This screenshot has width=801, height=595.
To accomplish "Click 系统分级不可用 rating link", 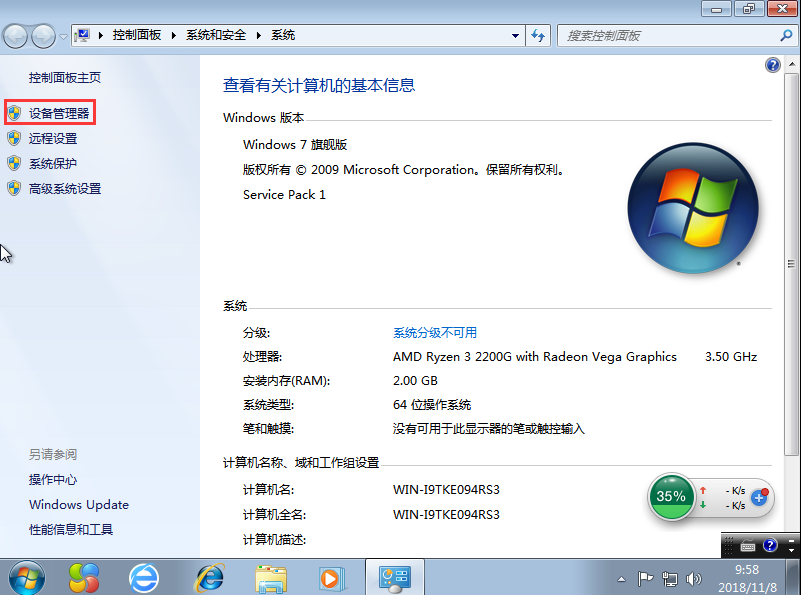I will coord(434,333).
